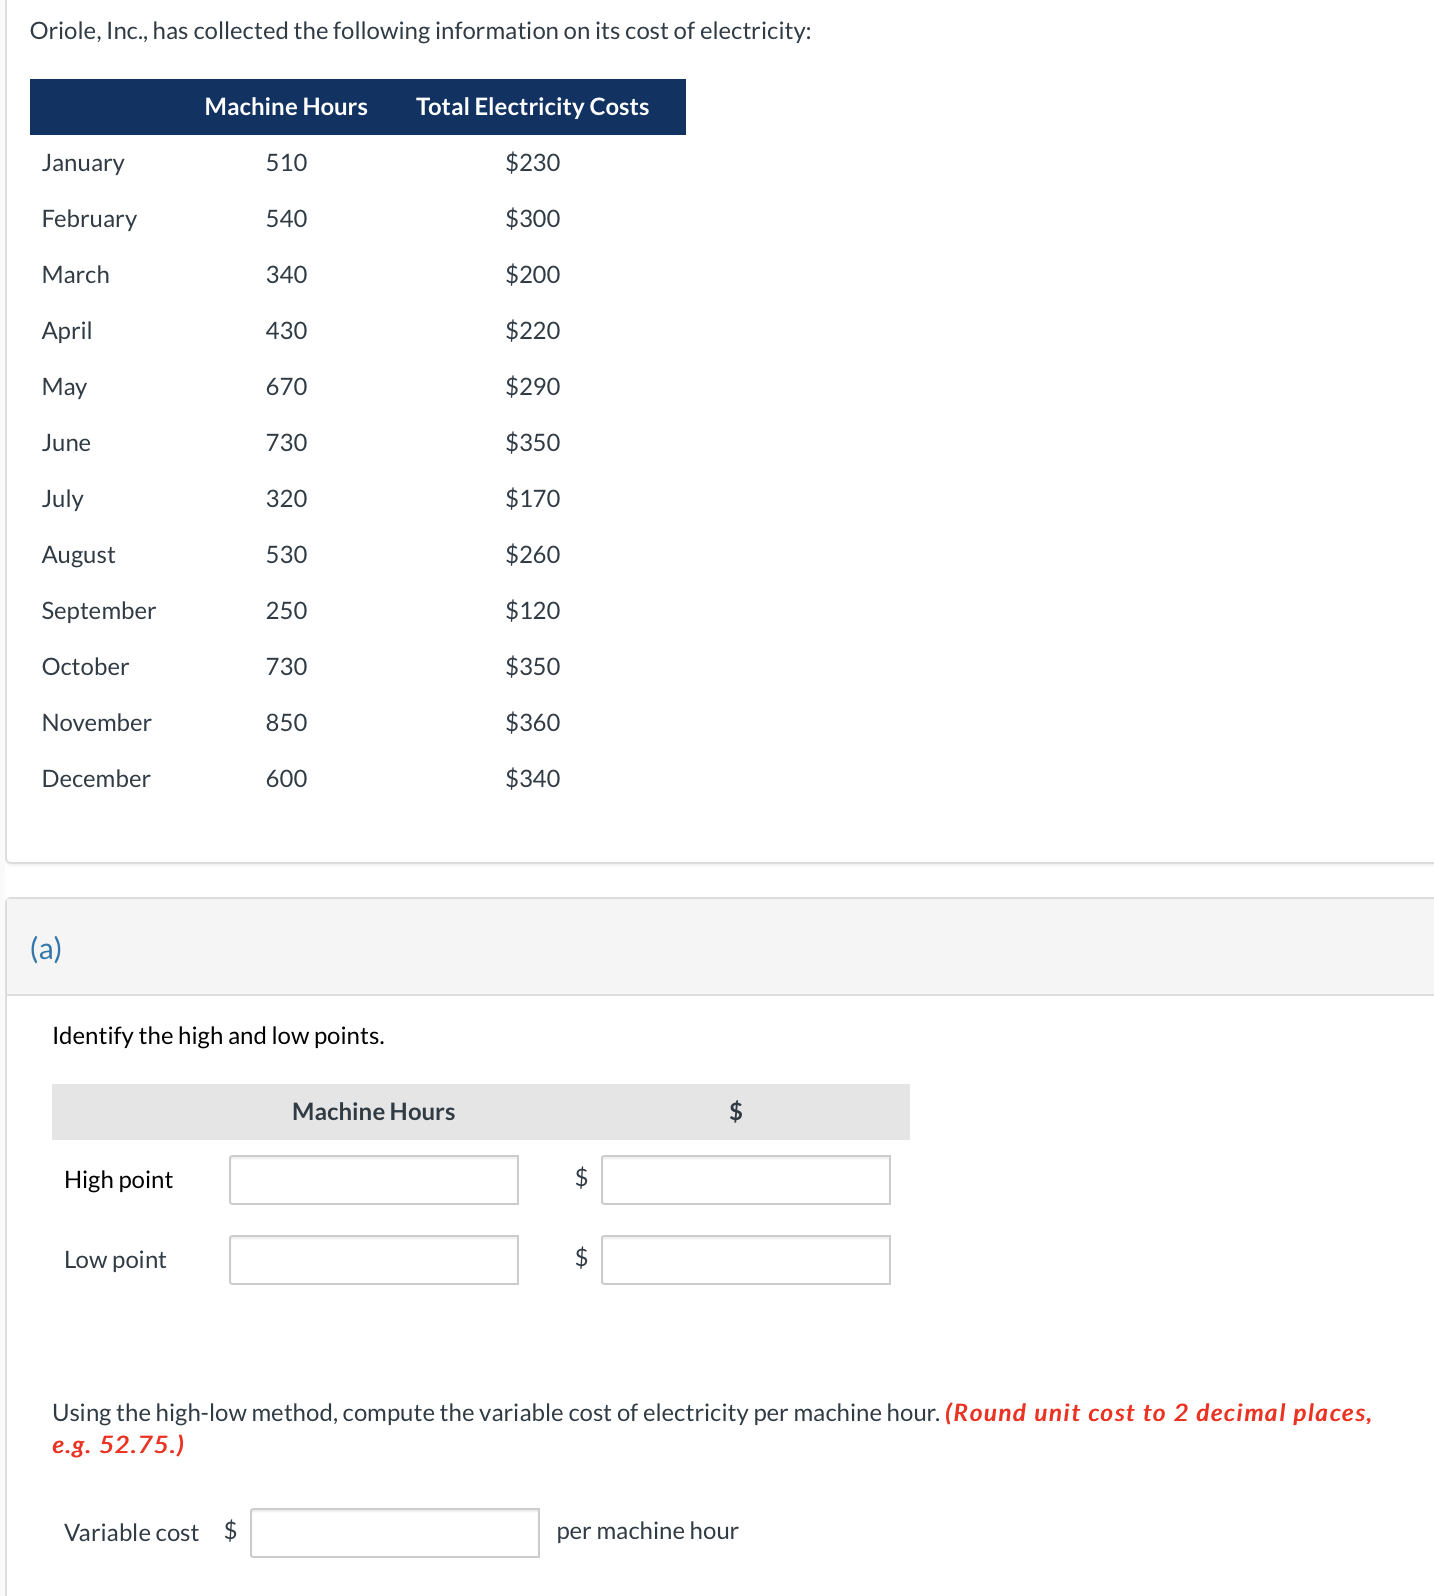Select the July machine hours value 320
1434x1596 pixels.
point(286,498)
